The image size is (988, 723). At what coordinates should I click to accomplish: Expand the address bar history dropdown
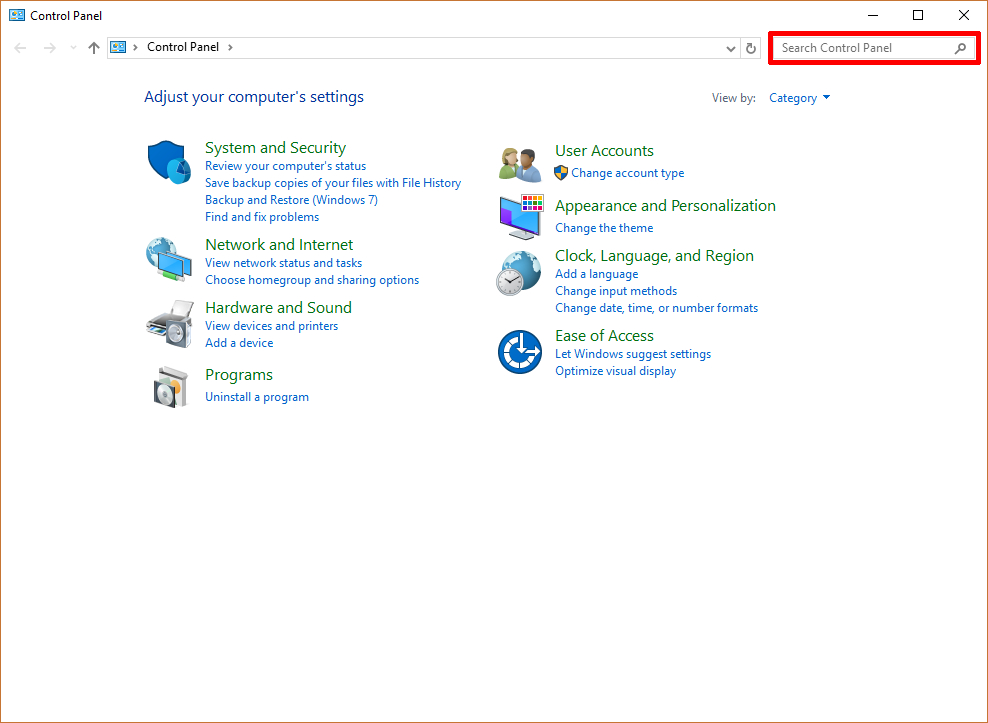click(x=731, y=48)
